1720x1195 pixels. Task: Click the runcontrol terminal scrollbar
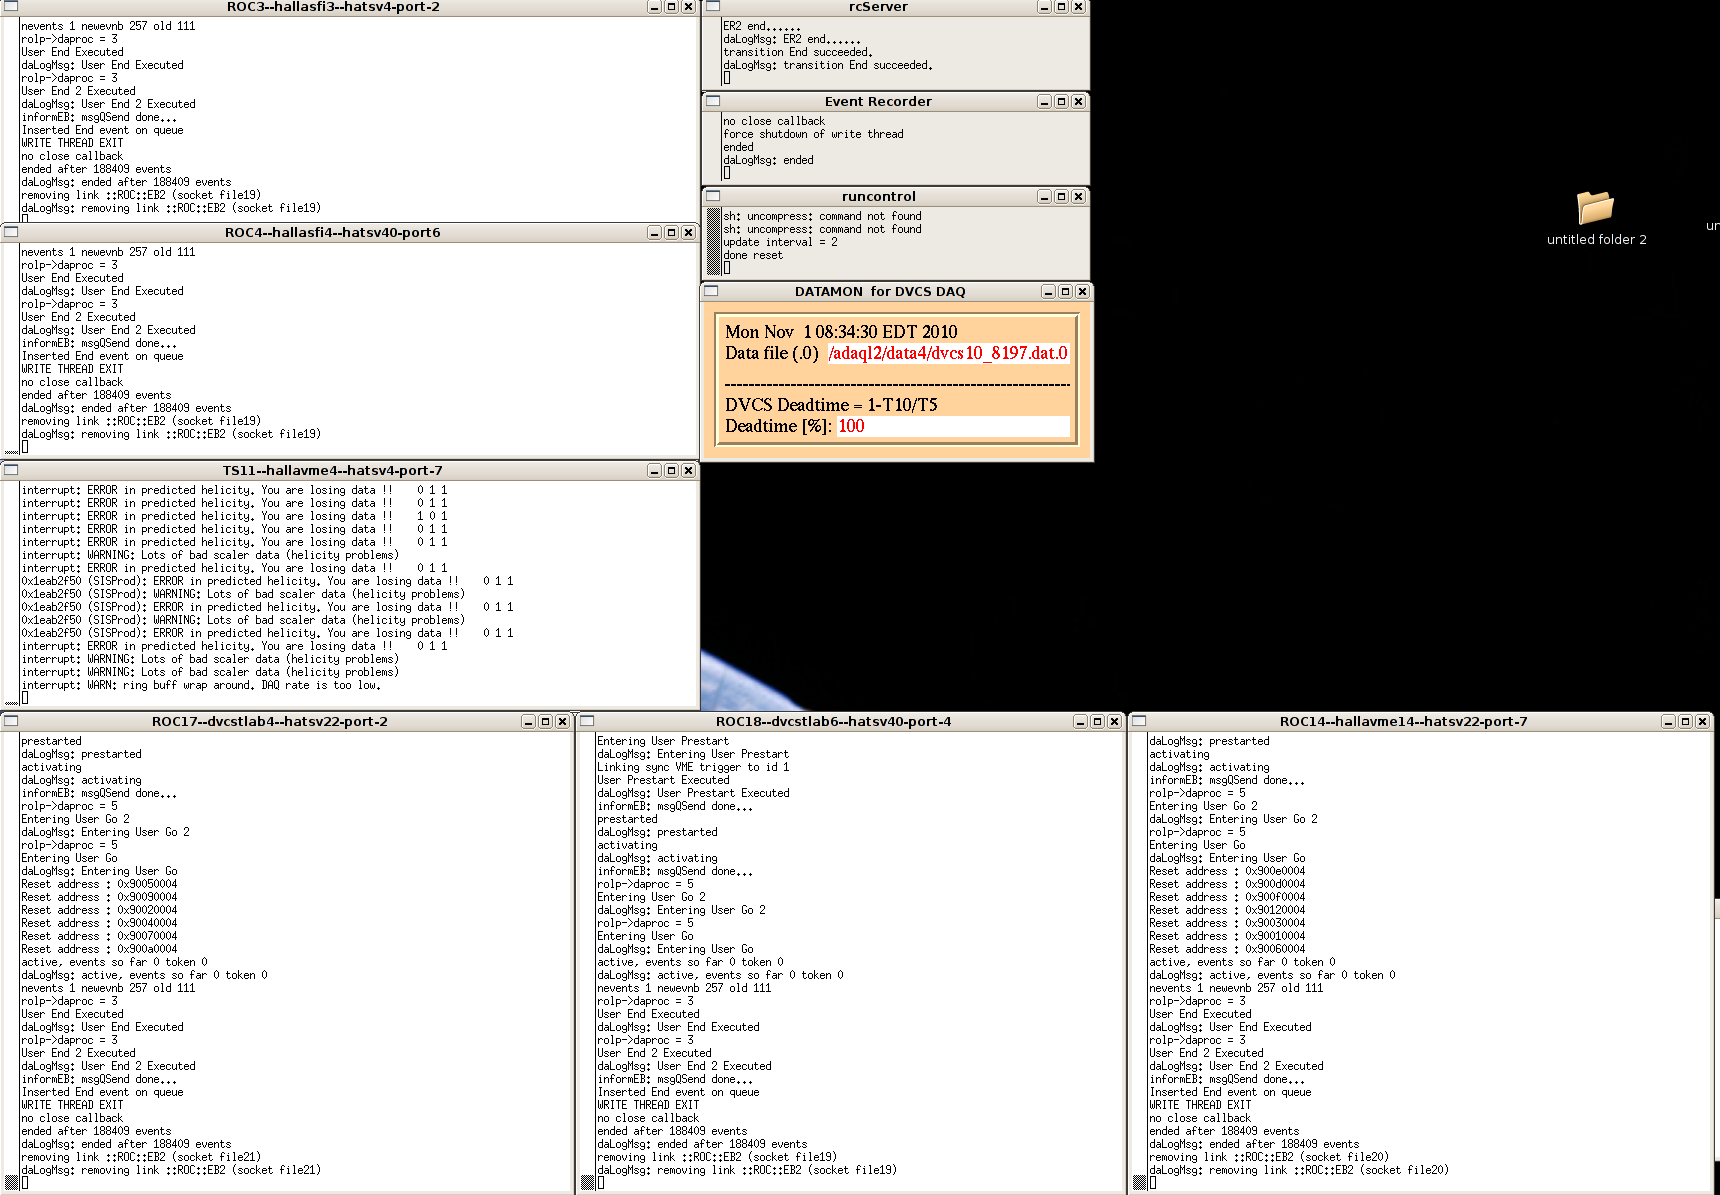coord(713,241)
